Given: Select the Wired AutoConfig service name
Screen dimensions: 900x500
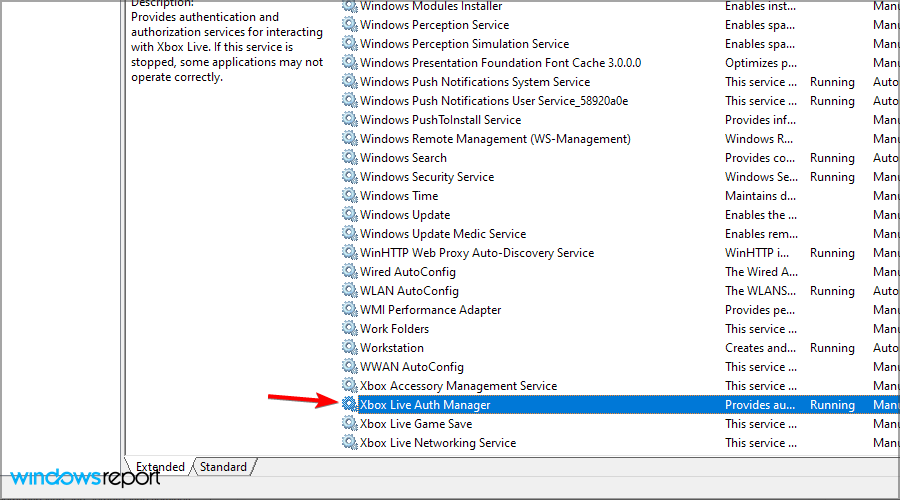Looking at the screenshot, I should point(408,272).
